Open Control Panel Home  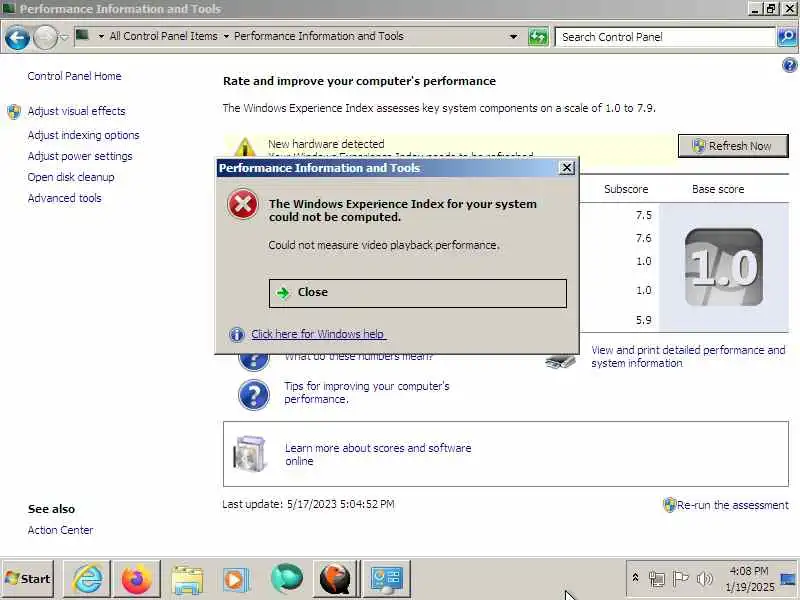coord(74,76)
